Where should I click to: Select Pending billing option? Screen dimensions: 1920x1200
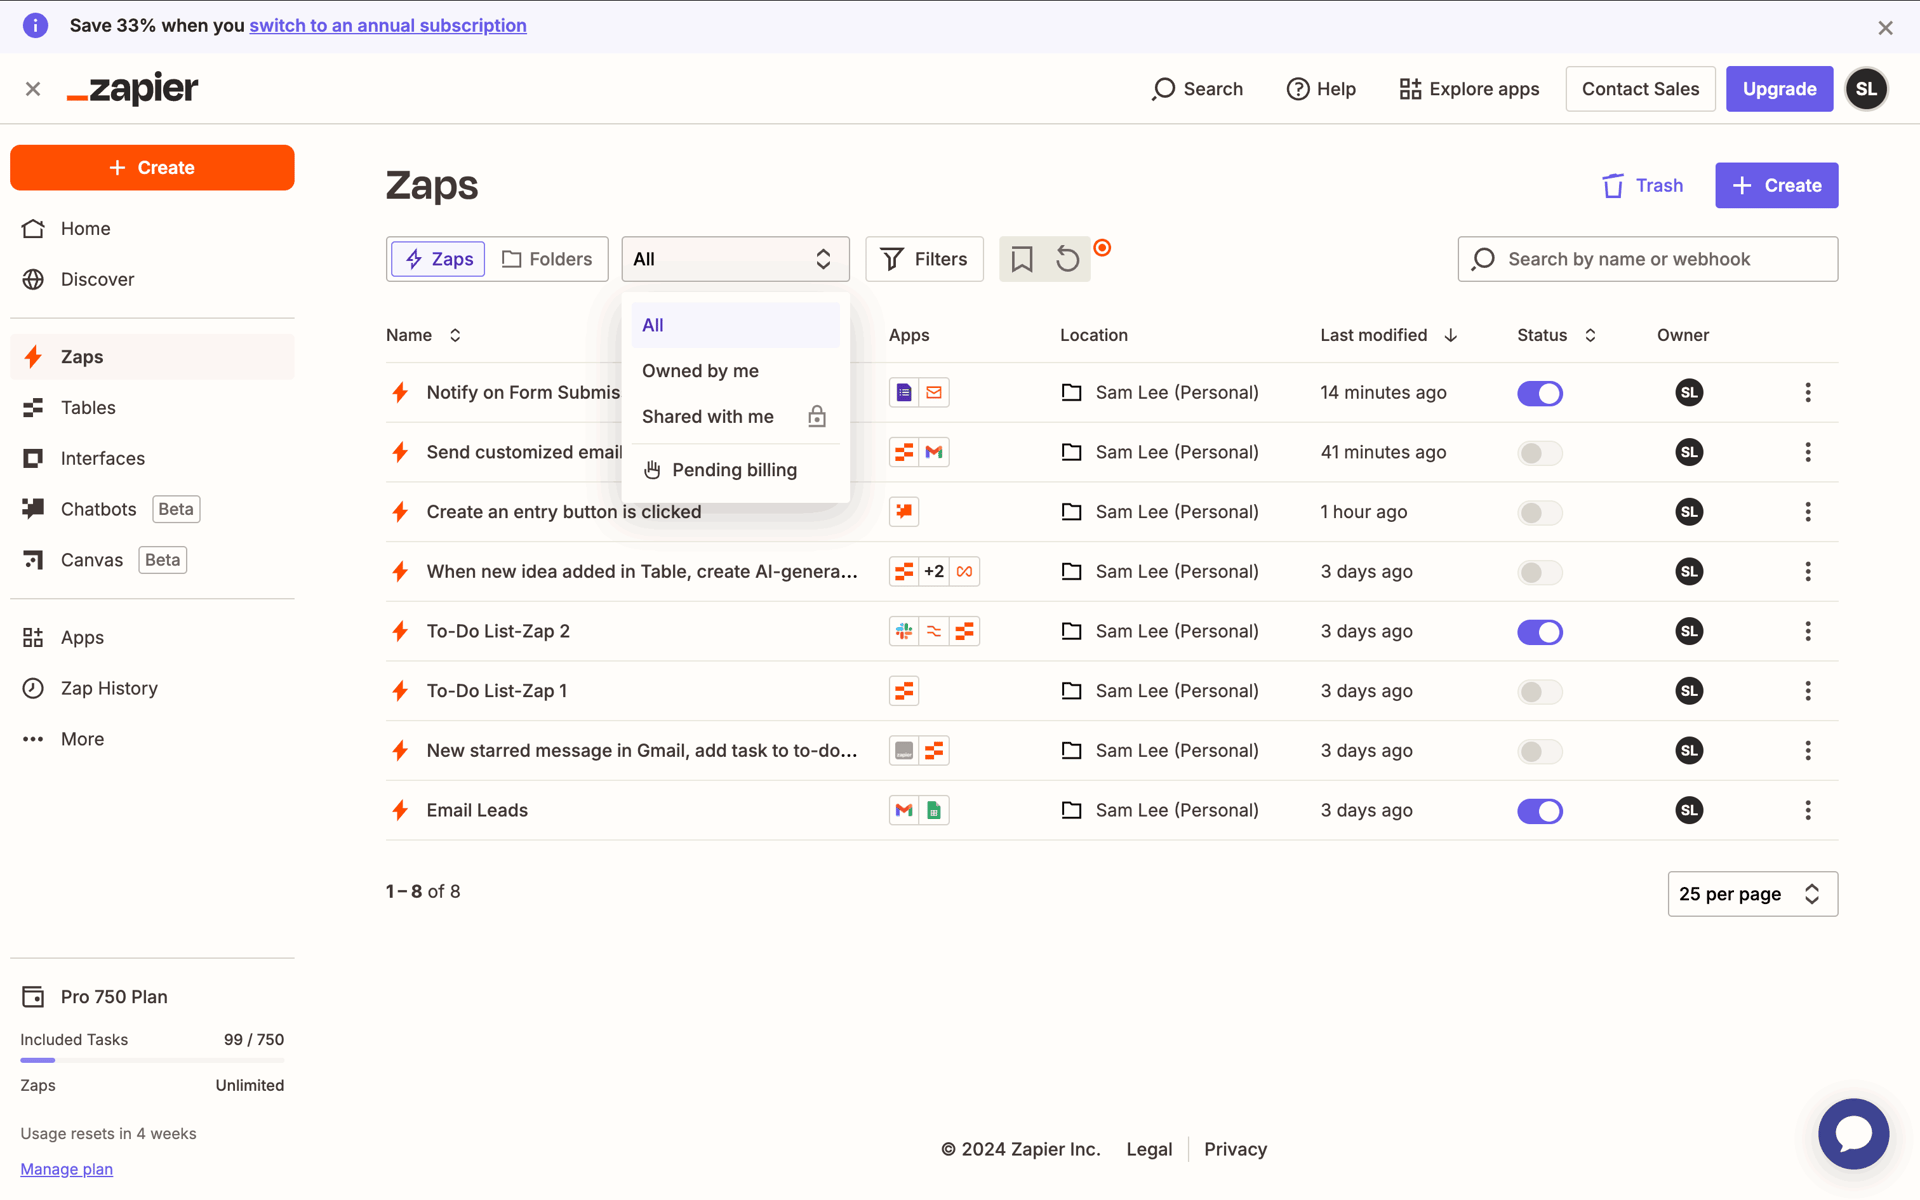(x=735, y=470)
